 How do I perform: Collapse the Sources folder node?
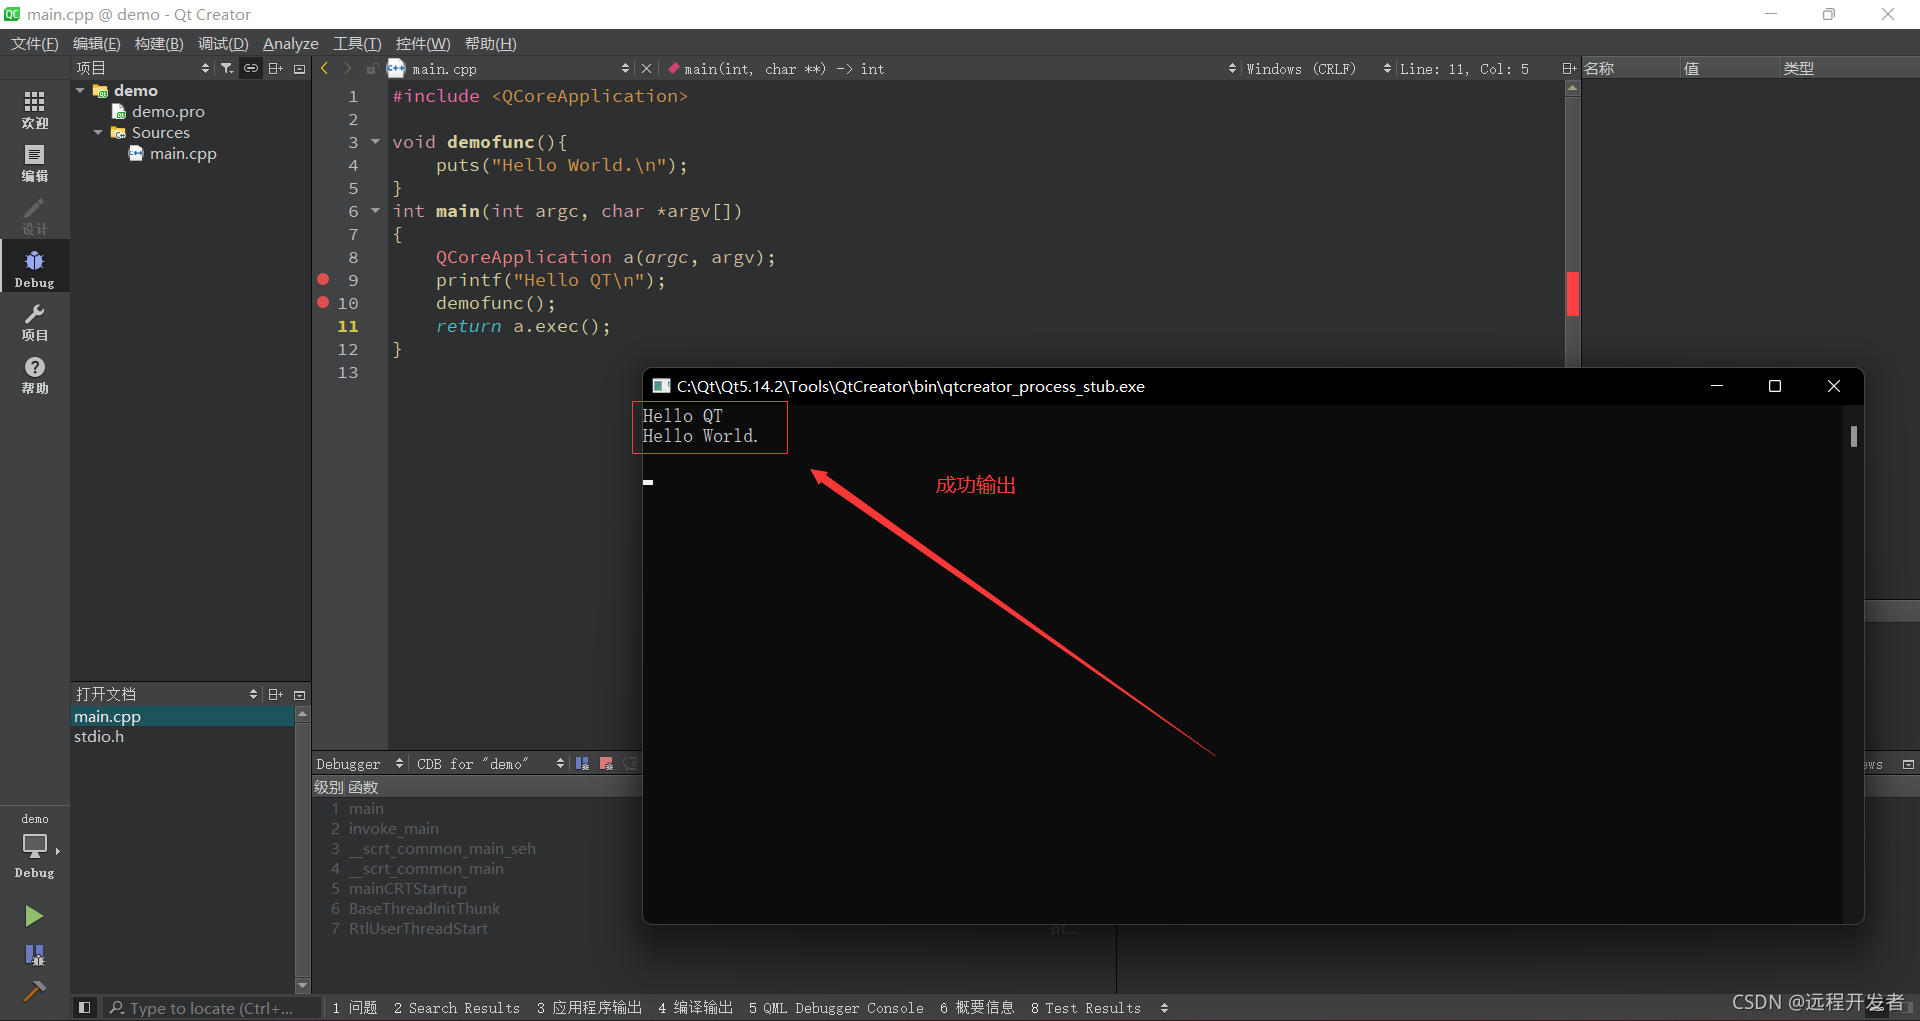[98, 132]
